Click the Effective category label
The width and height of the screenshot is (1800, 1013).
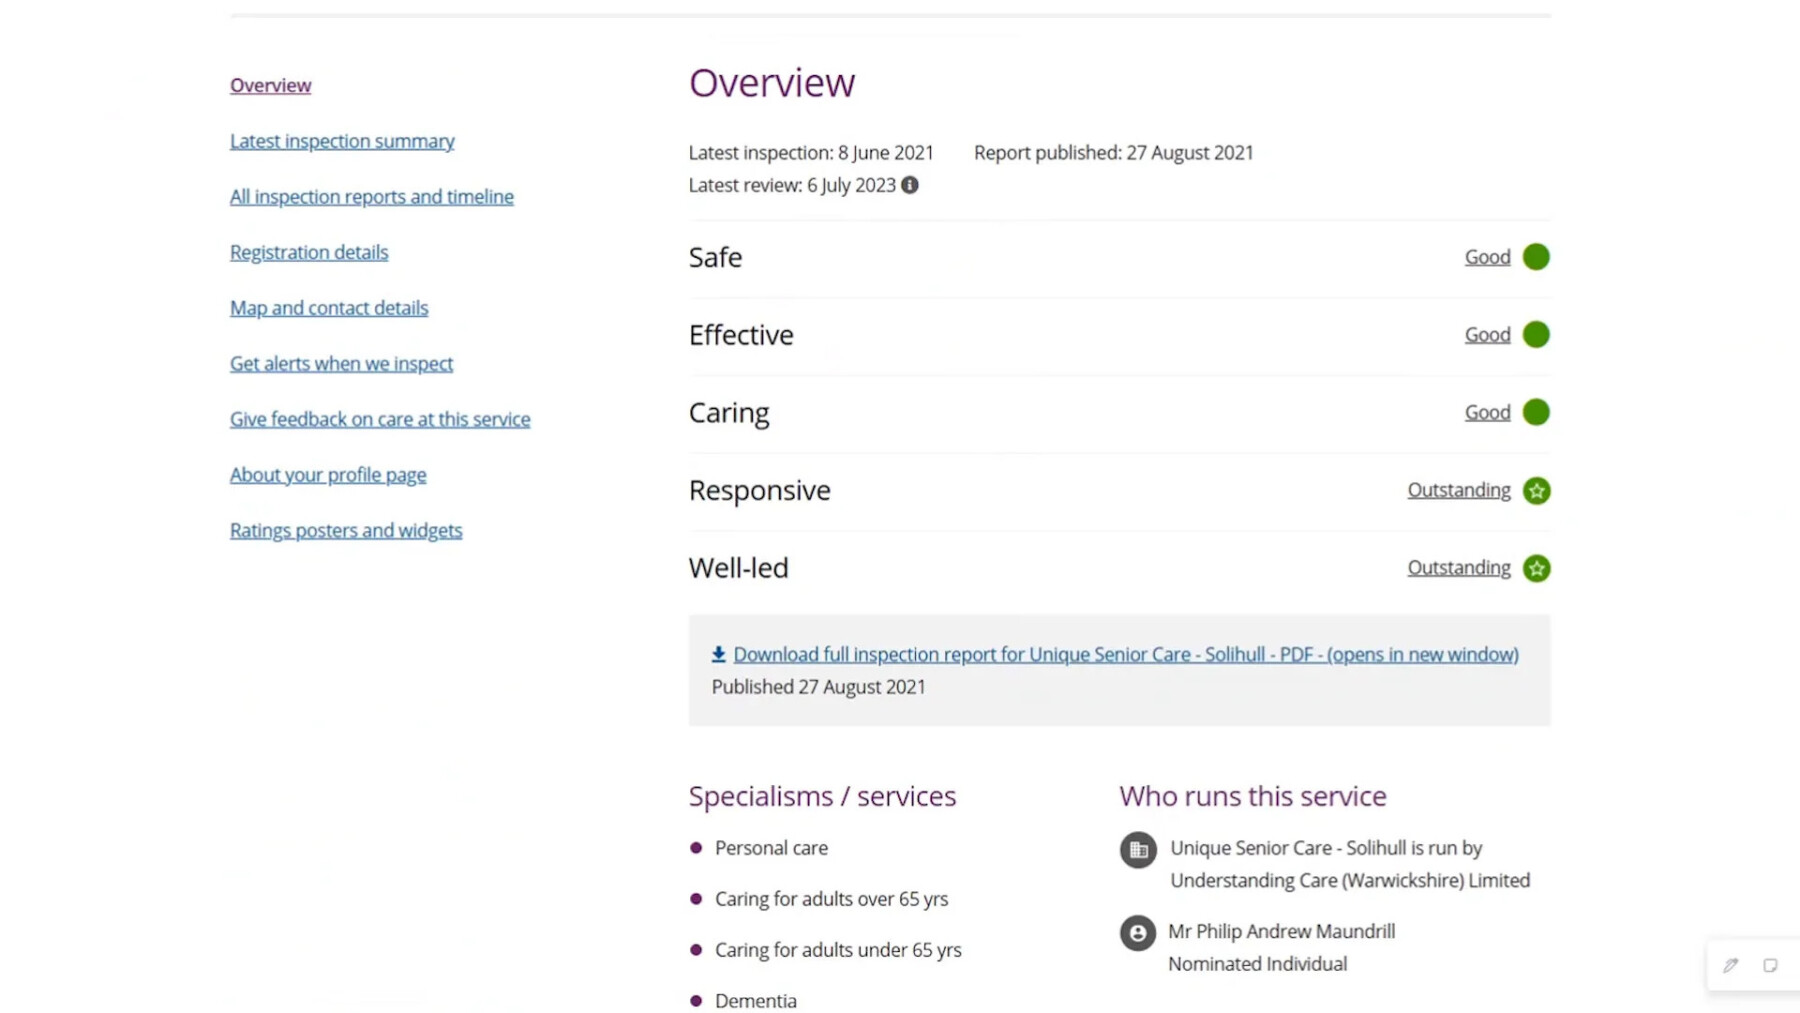click(x=741, y=335)
